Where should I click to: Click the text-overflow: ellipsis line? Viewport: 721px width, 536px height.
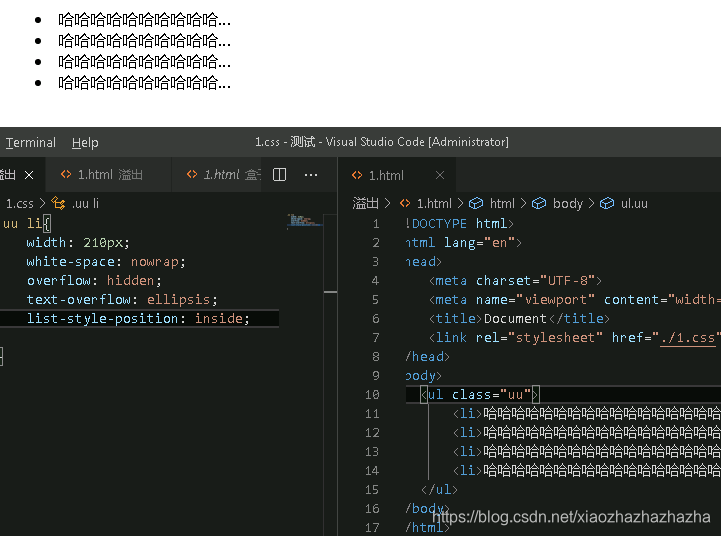122,300
